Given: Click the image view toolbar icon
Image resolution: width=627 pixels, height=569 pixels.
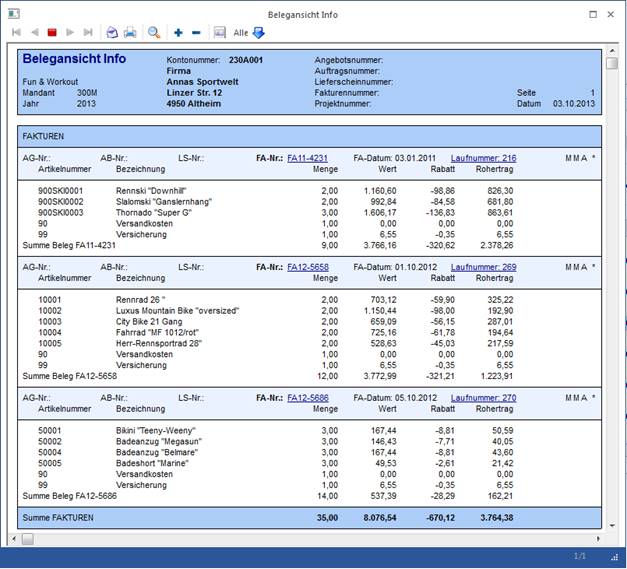Looking at the screenshot, I should [220, 33].
